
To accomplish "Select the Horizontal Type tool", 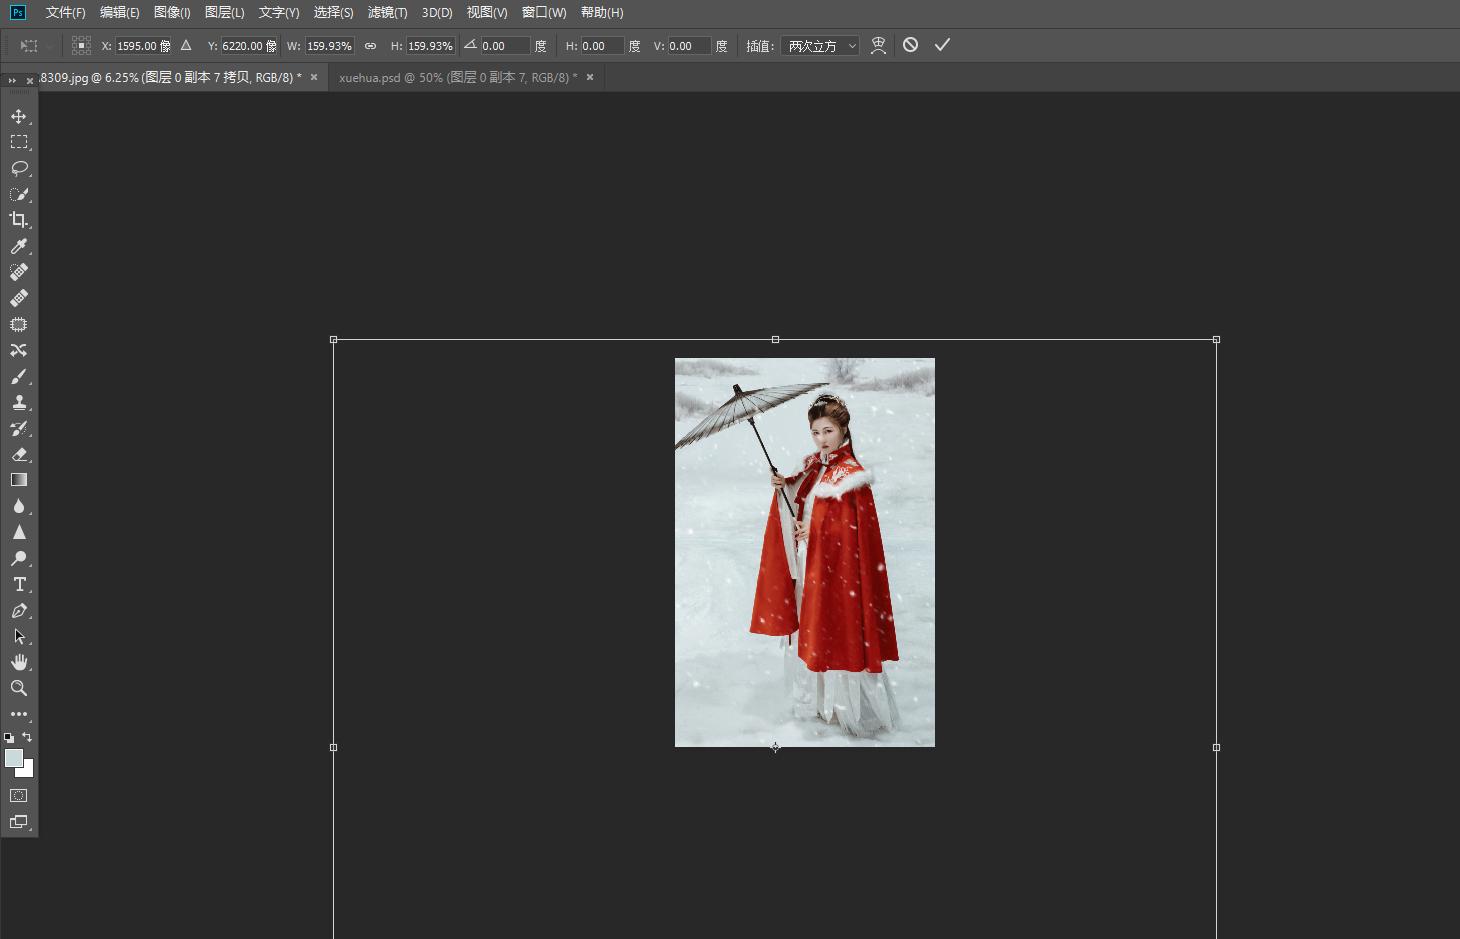I will pos(19,584).
